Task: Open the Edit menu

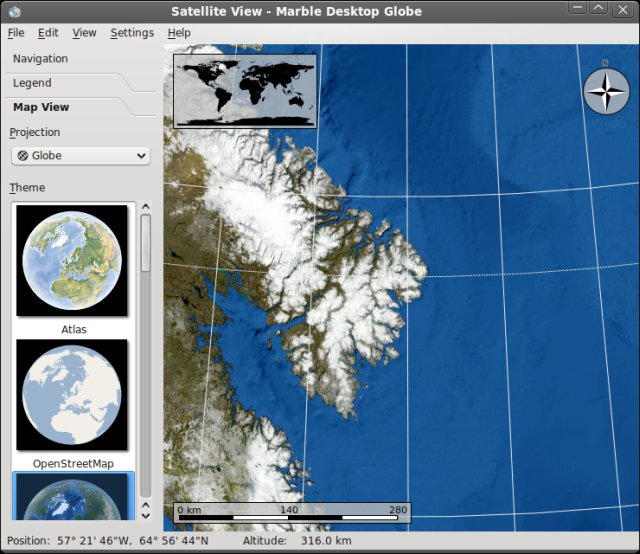Action: point(48,33)
